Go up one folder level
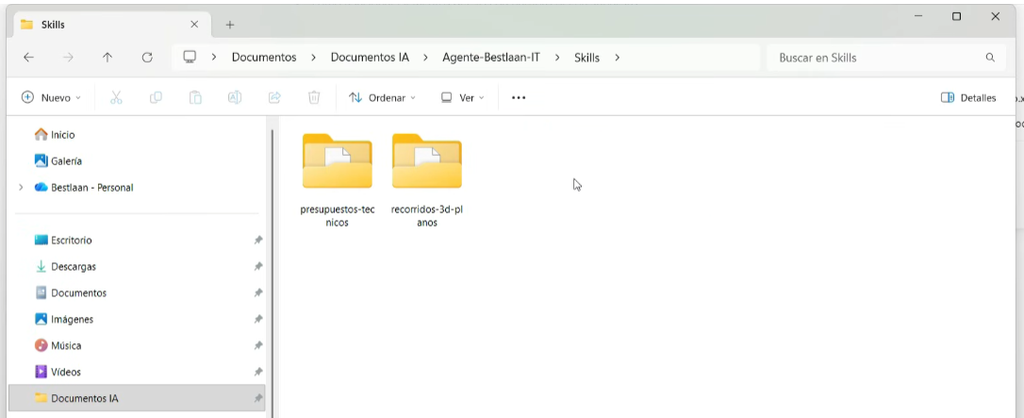The width and height of the screenshot is (1024, 418). [108, 57]
